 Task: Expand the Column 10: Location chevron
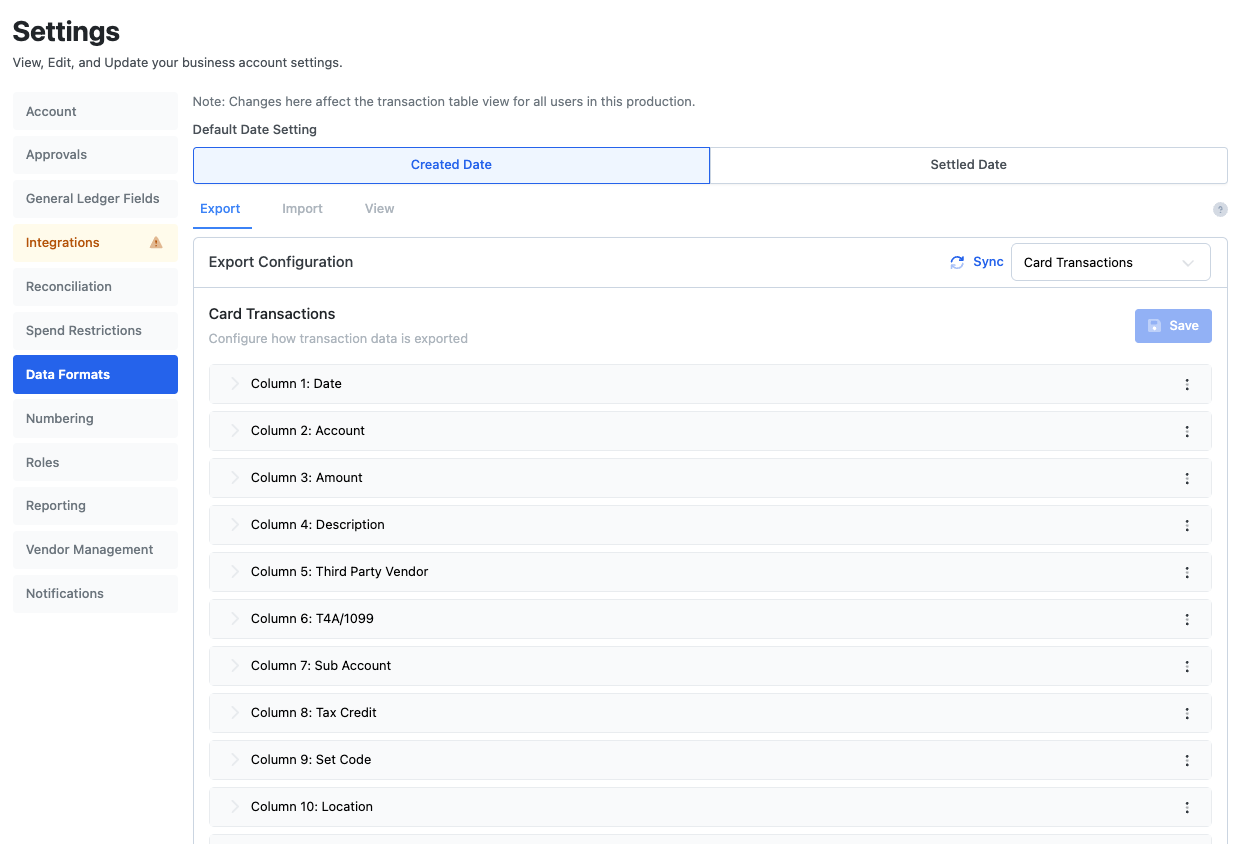[x=236, y=807]
